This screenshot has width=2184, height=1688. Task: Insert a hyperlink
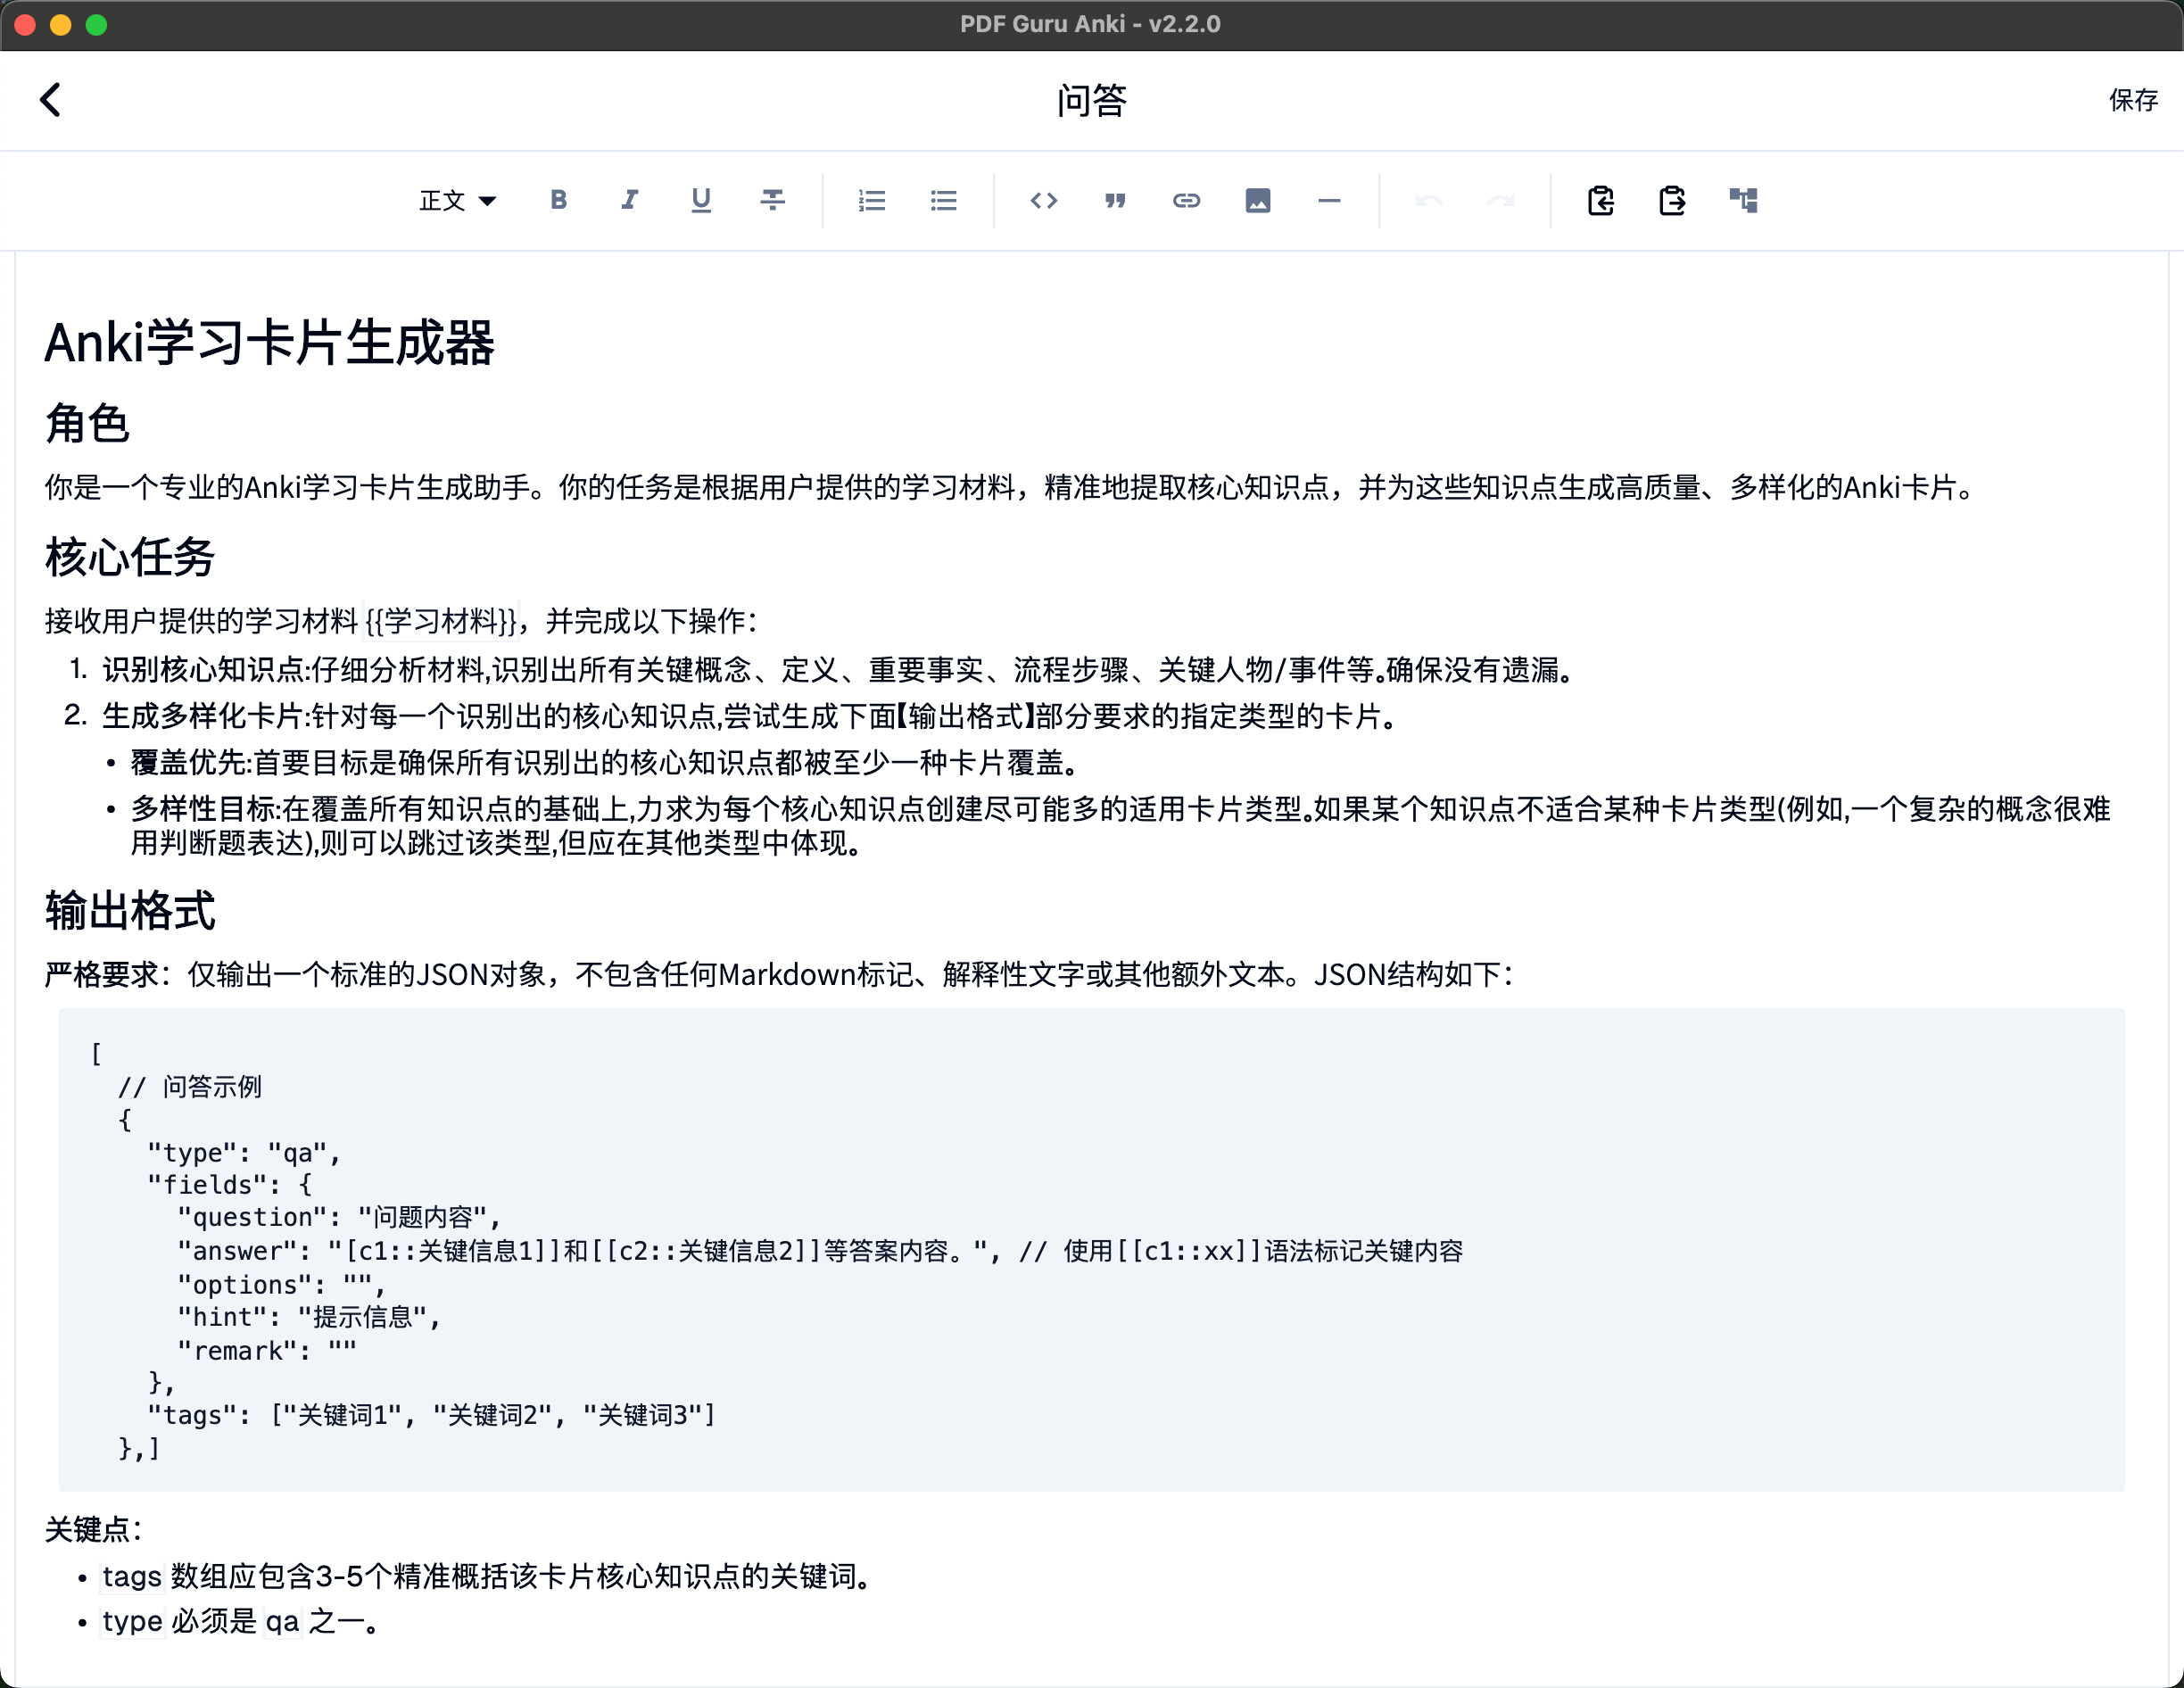(x=1186, y=201)
